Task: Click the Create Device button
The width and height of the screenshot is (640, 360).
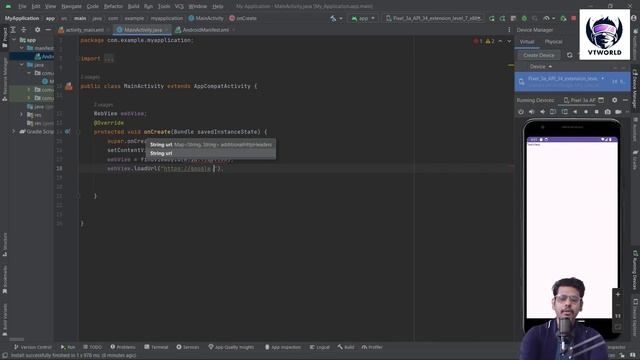Action: (x=539, y=55)
